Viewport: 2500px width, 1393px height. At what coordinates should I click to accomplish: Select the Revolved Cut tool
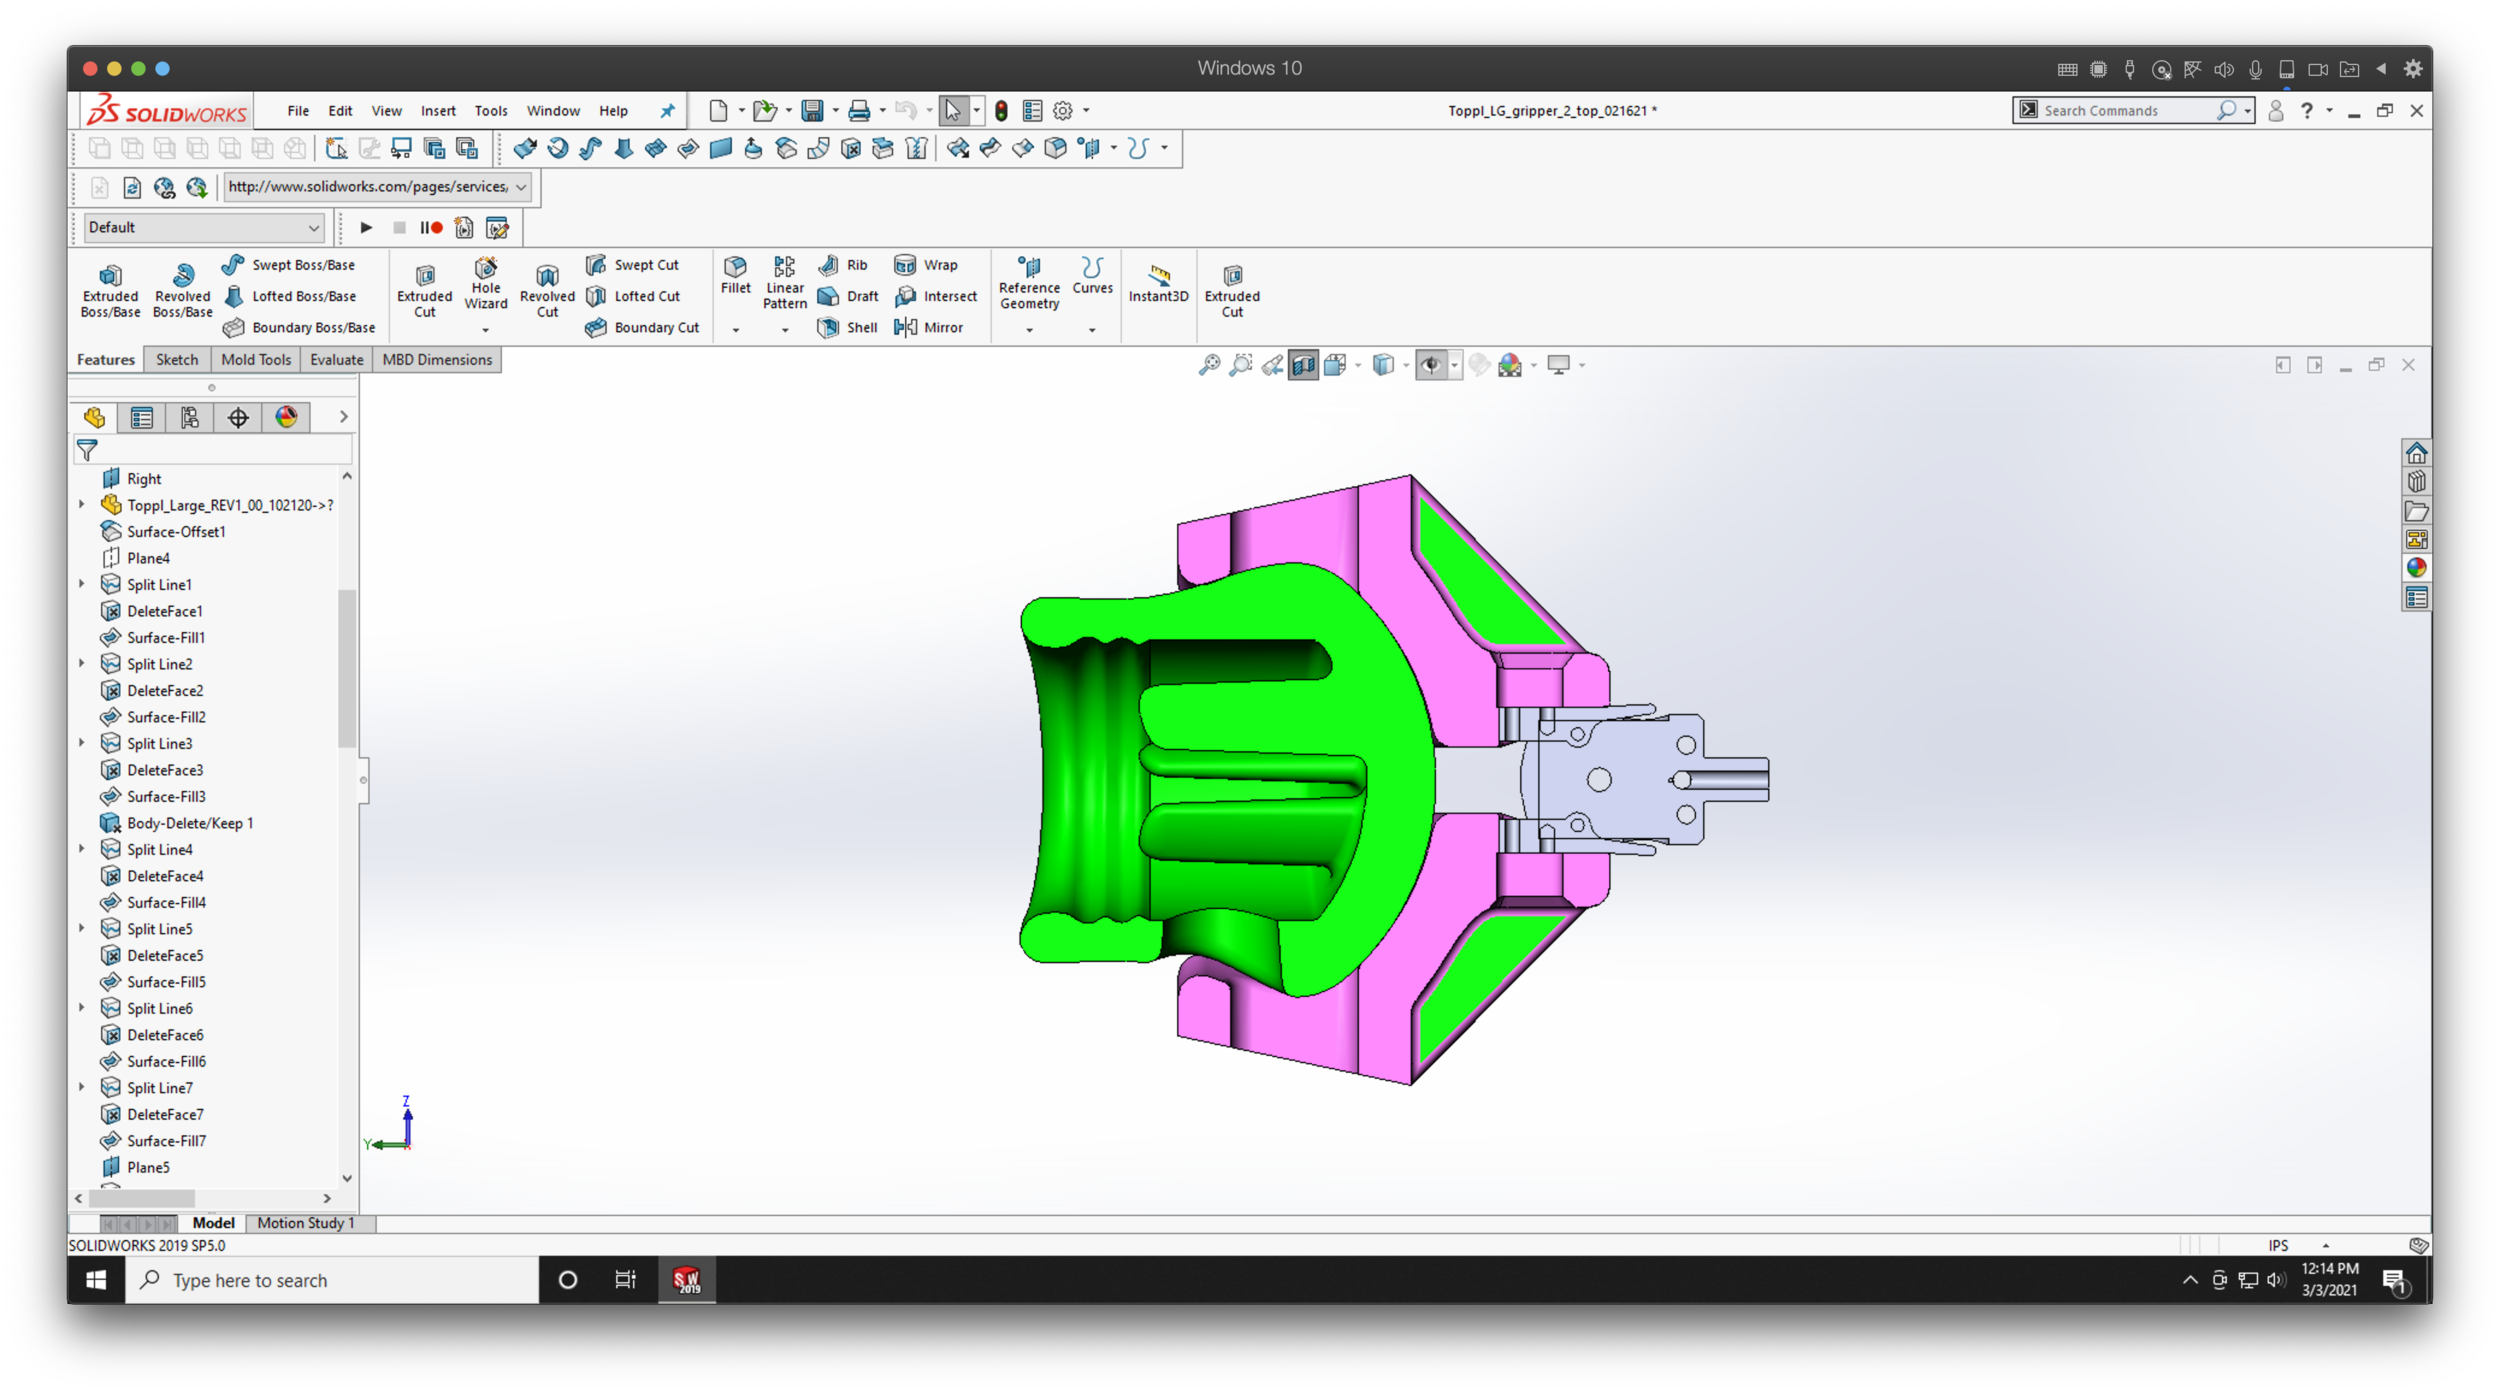click(x=547, y=290)
